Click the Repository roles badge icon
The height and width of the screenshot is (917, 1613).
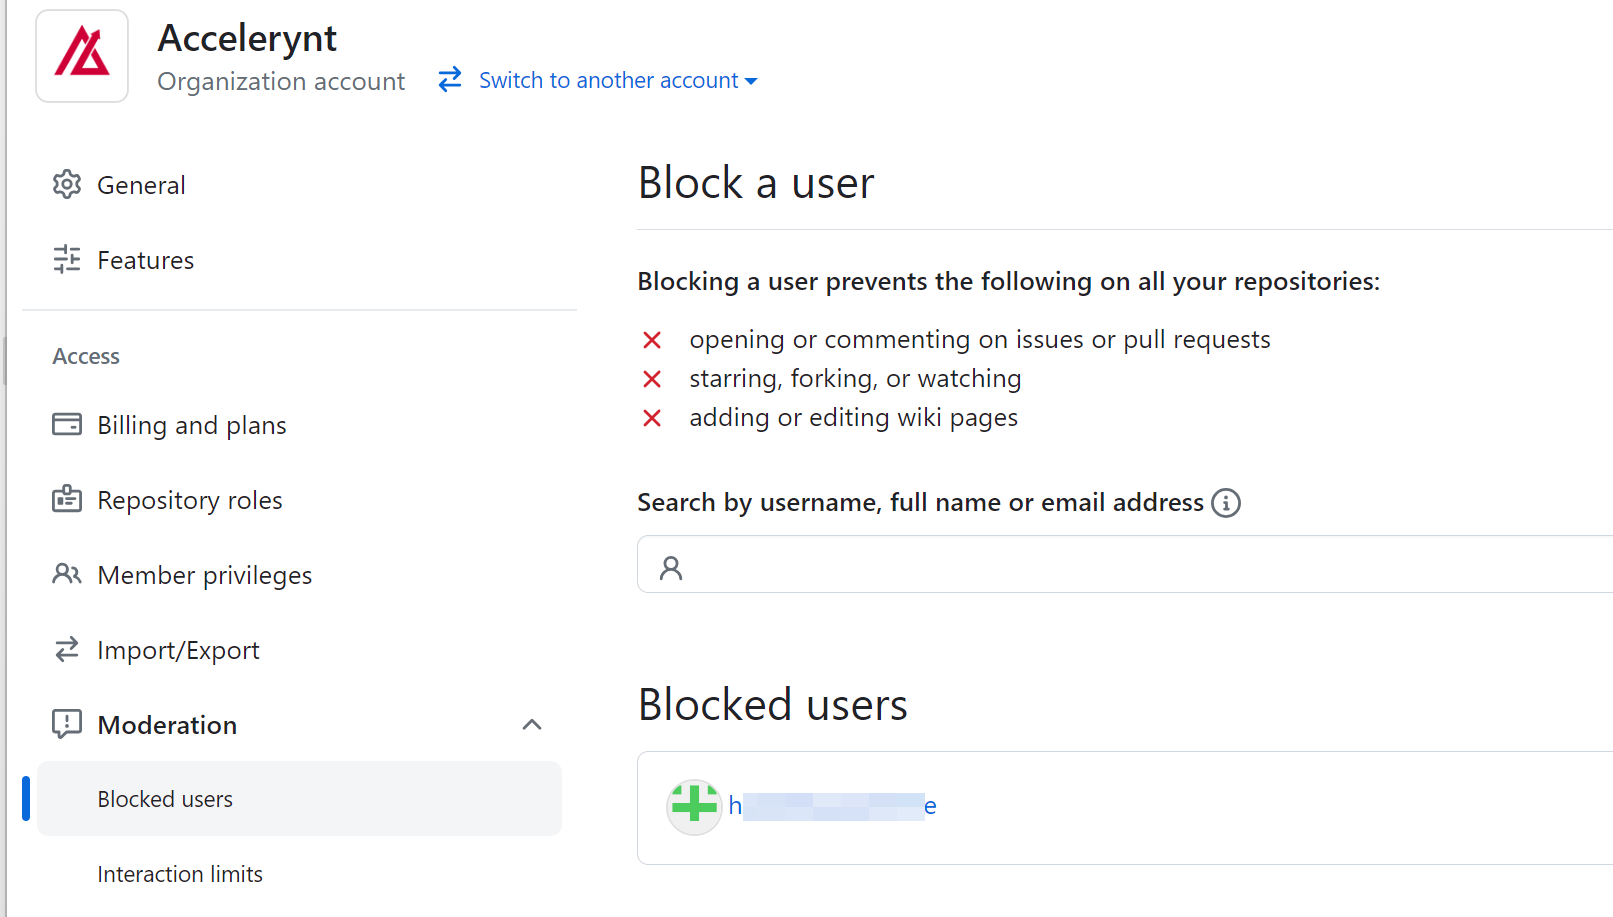(67, 499)
